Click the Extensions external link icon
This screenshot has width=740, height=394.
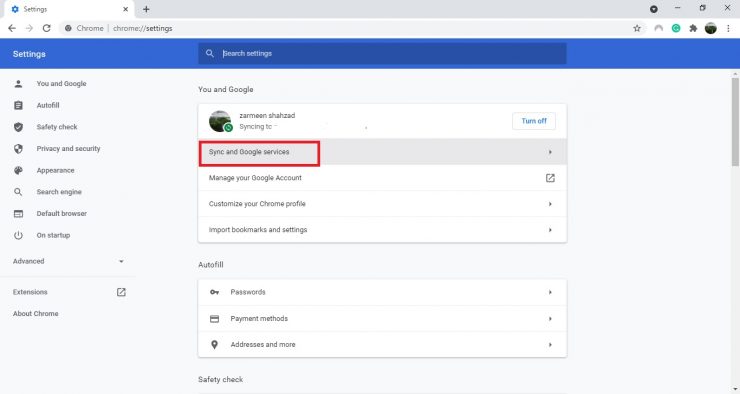click(121, 292)
